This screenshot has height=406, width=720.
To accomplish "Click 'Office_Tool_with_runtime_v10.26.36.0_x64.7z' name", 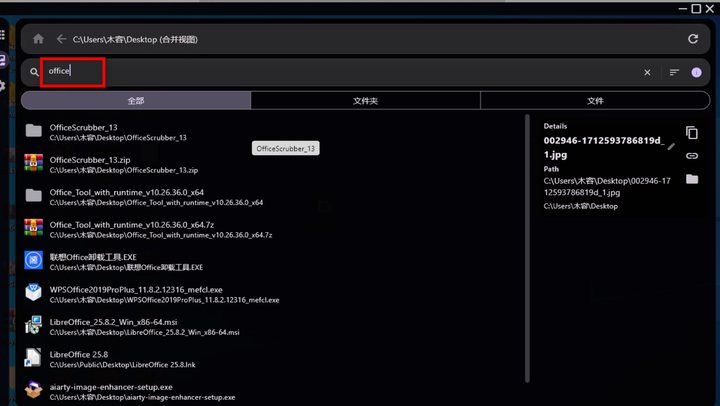I will [132, 225].
